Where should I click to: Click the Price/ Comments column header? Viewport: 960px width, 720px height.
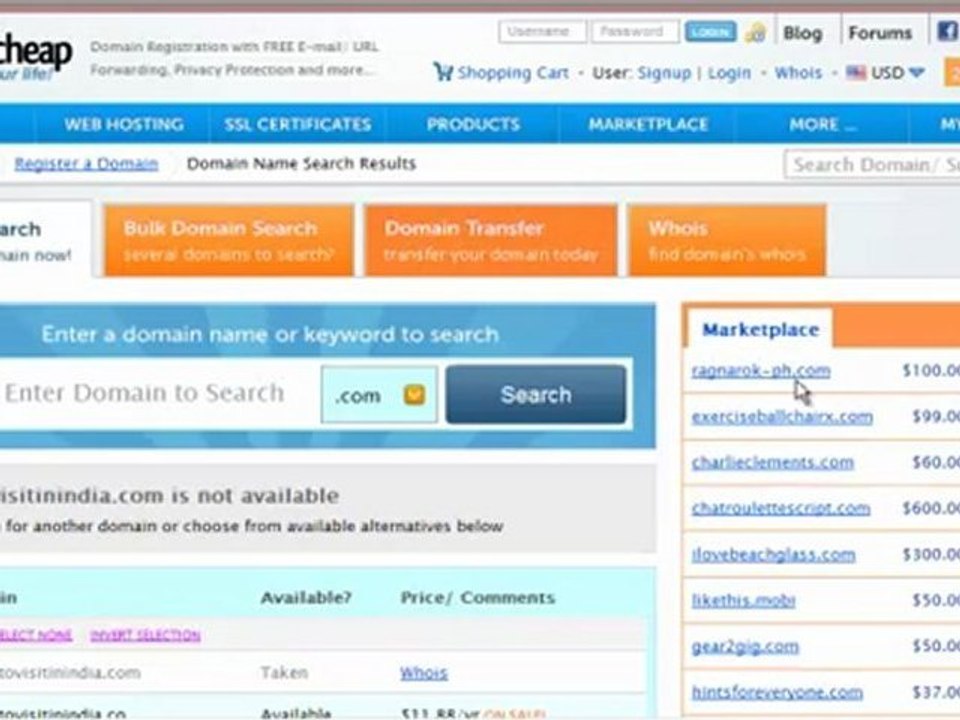[x=478, y=598]
